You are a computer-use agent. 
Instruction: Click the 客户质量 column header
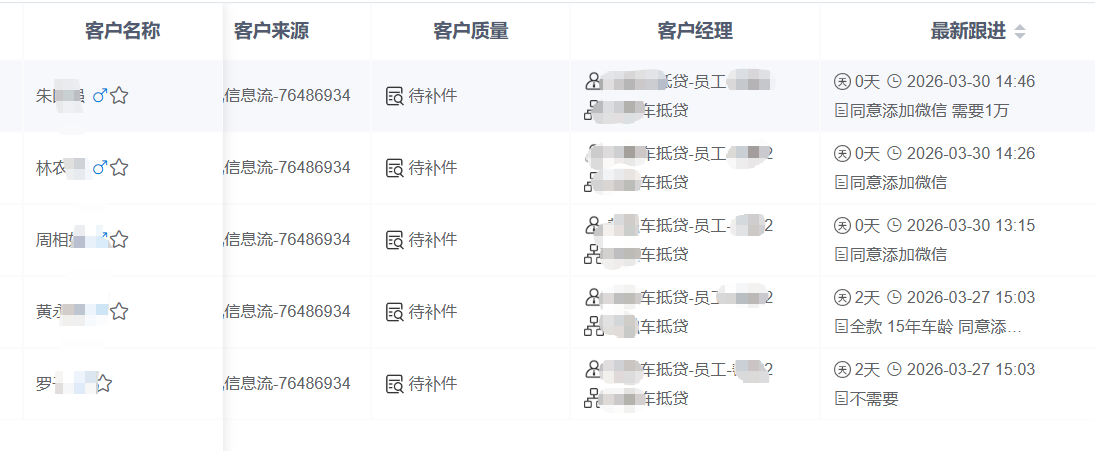coord(471,31)
